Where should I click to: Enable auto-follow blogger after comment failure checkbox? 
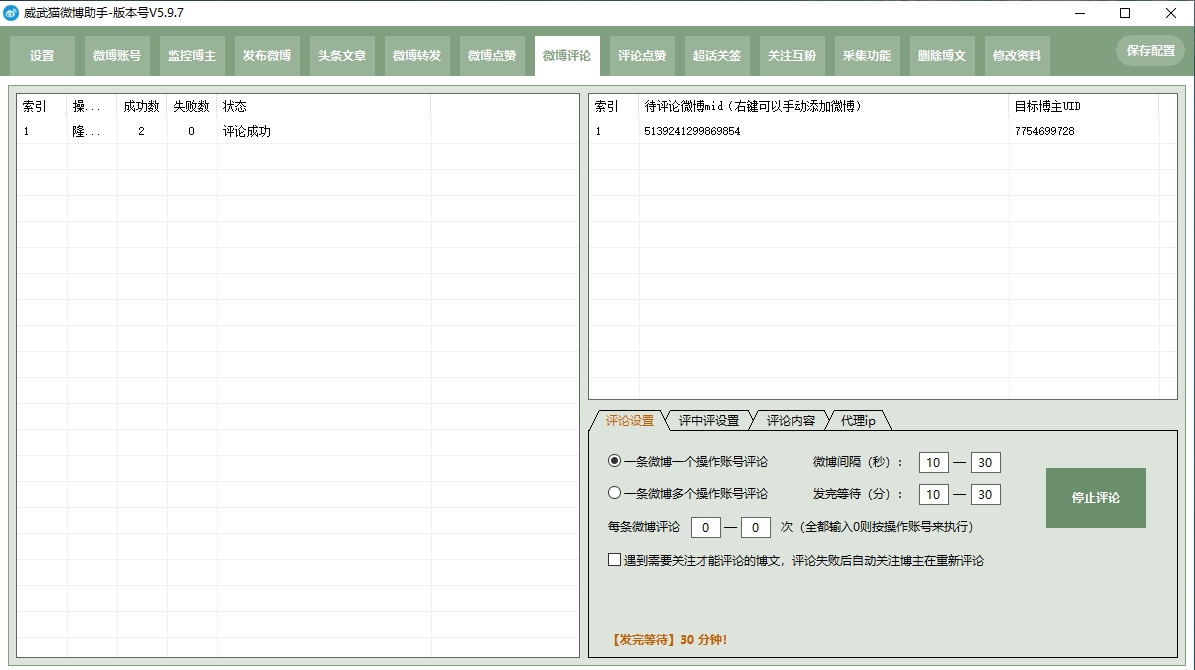click(614, 560)
